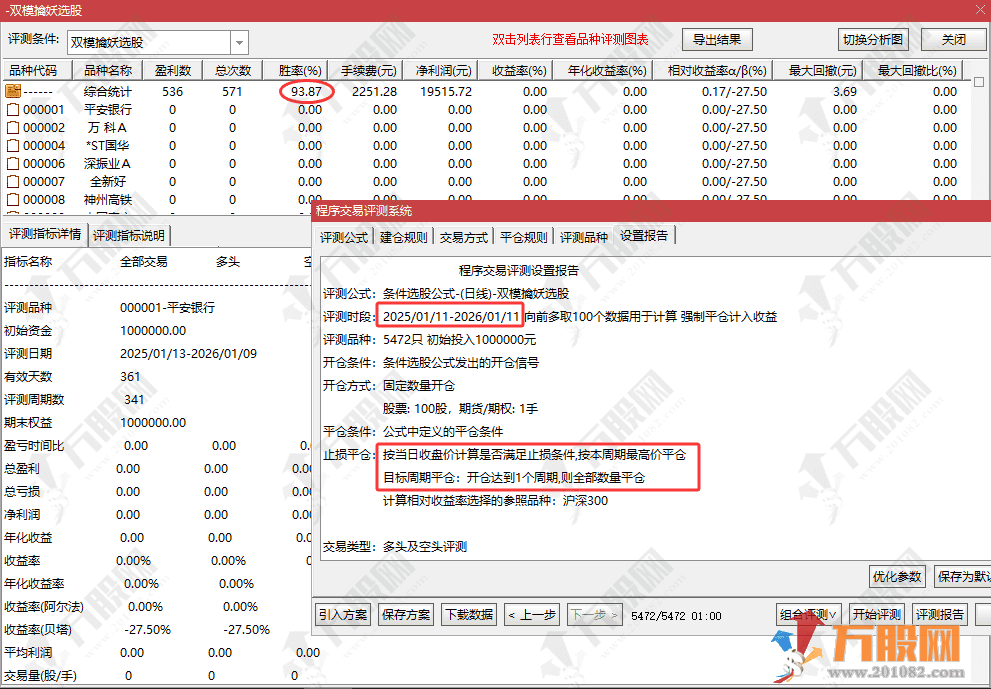Open the 评测条件 dropdown list

[238, 42]
